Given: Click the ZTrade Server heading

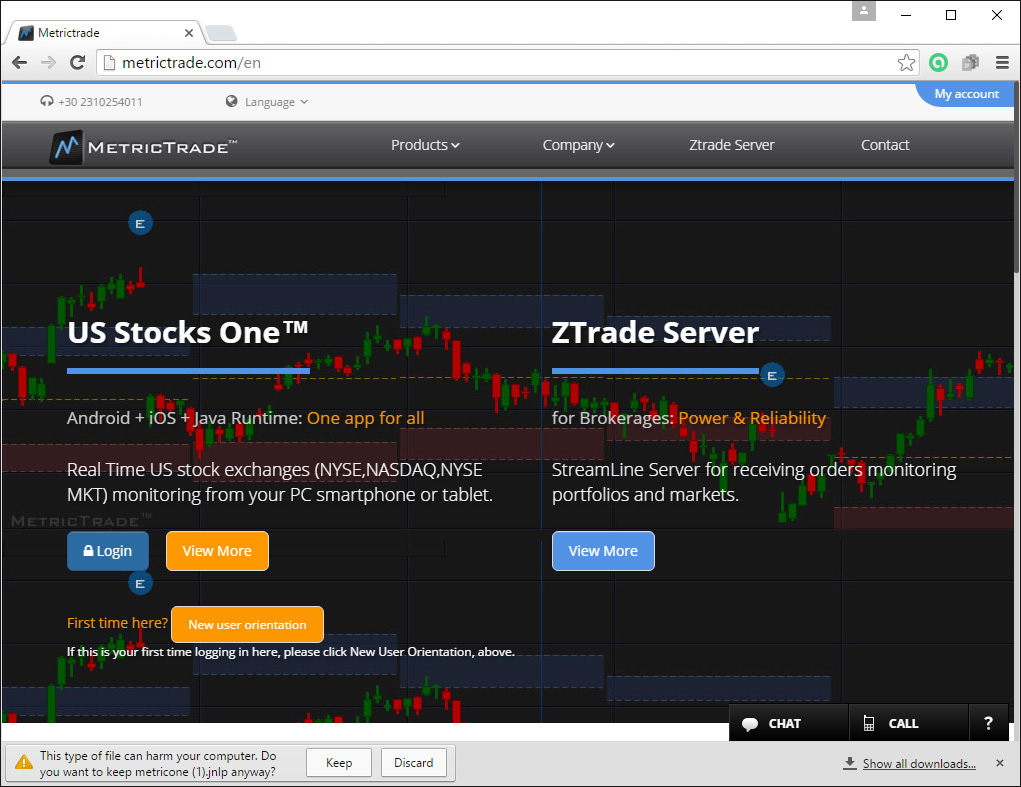Looking at the screenshot, I should [x=655, y=333].
